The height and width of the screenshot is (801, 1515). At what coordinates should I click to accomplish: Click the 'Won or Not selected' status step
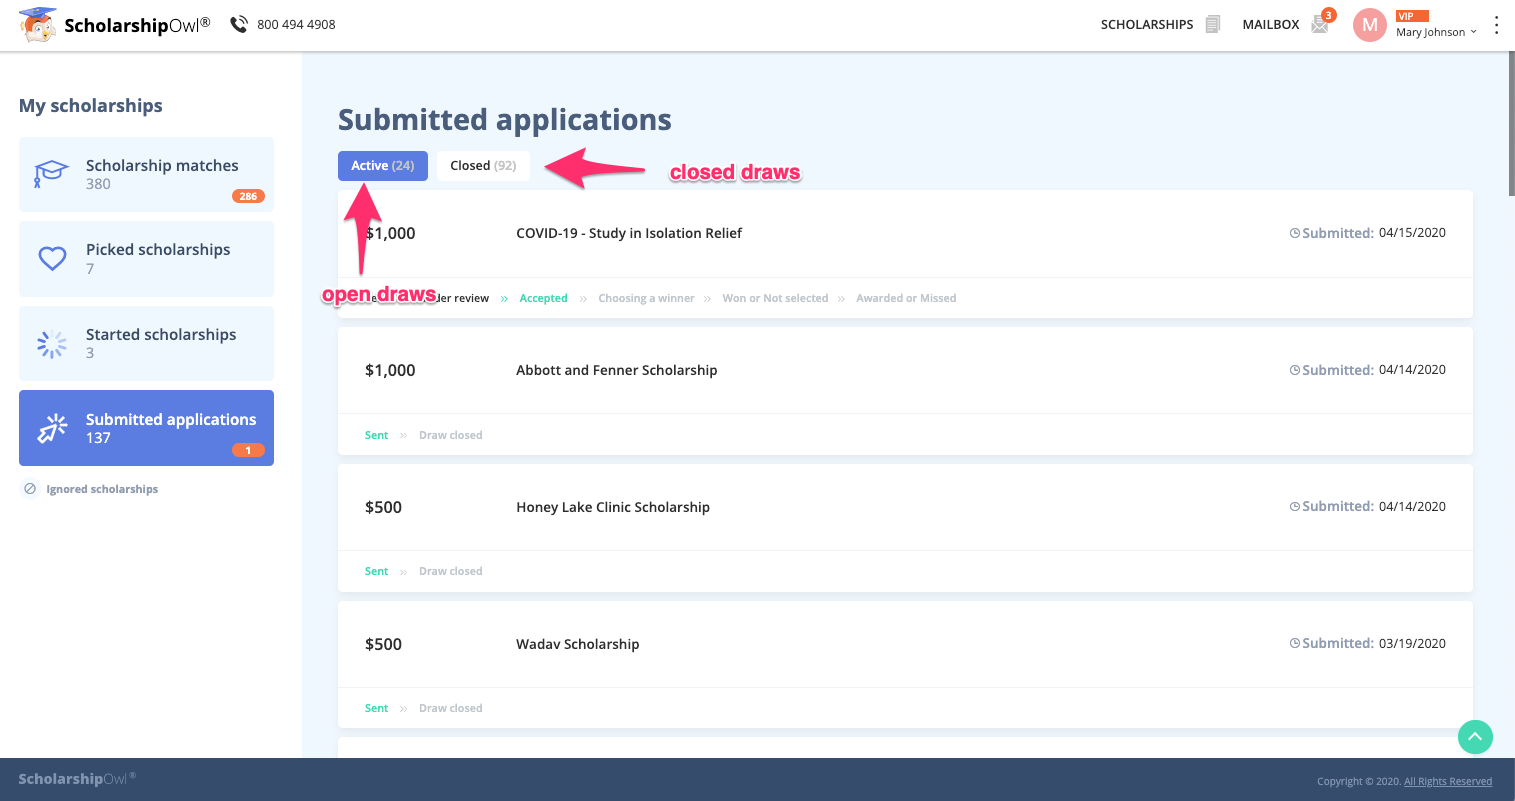(x=775, y=298)
